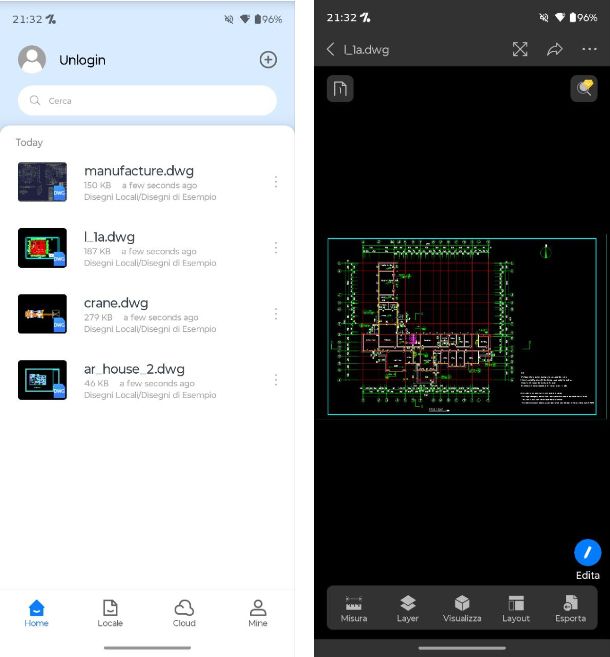Switch to the Home tab
Screen dimensions: 610x657
point(36,613)
